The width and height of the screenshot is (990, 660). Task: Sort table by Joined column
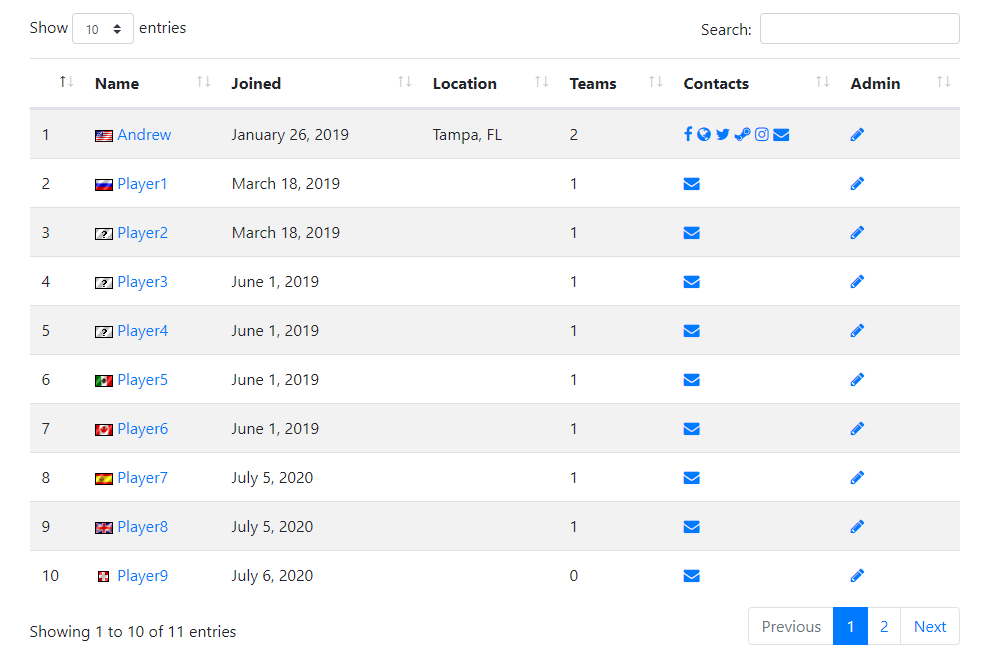(321, 83)
